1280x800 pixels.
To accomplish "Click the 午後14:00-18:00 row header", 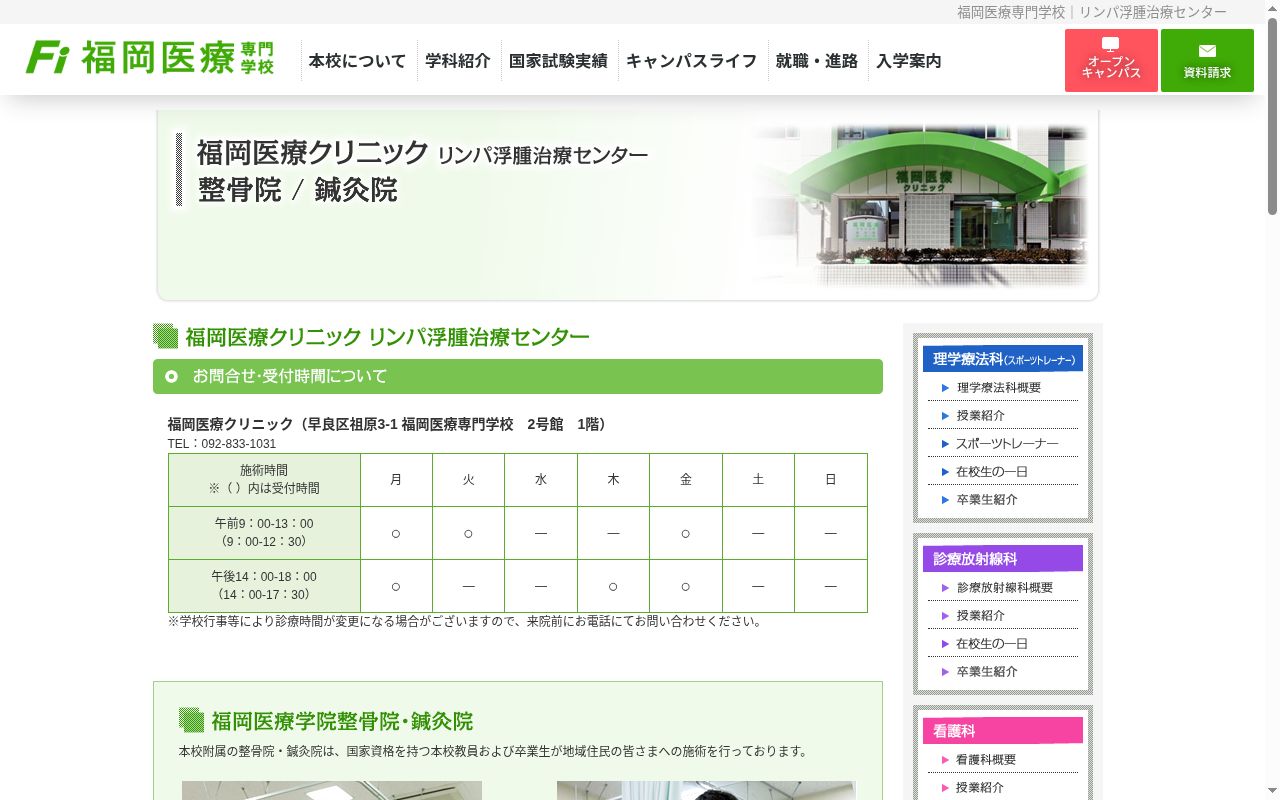I will point(264,586).
